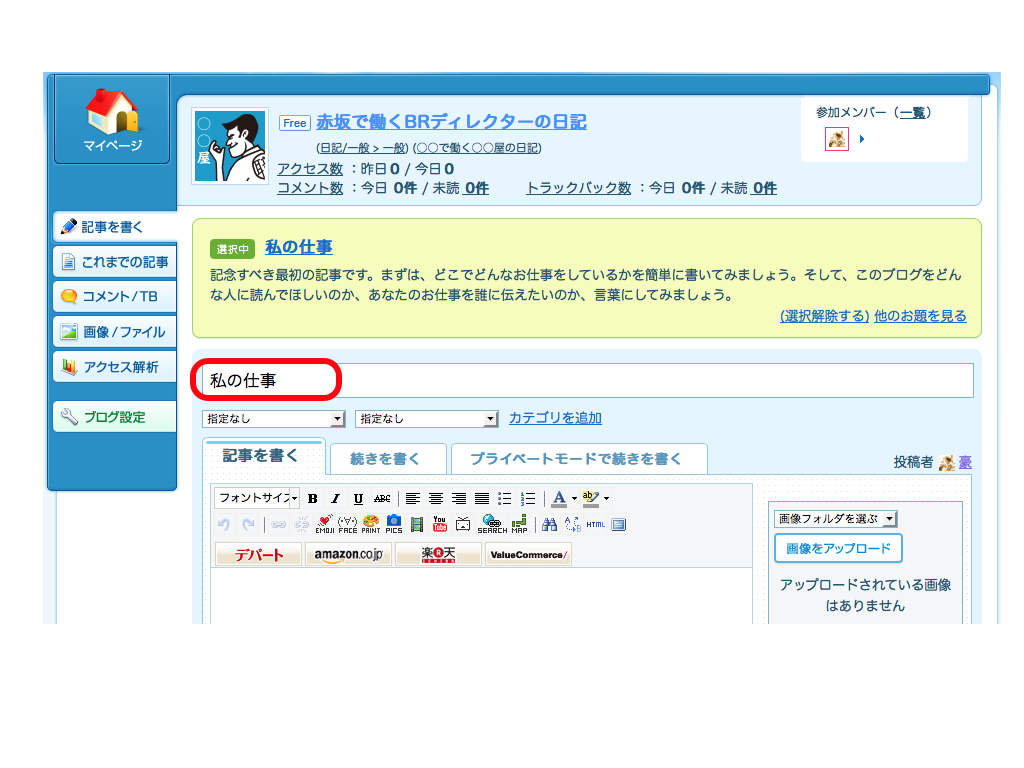Insert a YouTube video

440,524
